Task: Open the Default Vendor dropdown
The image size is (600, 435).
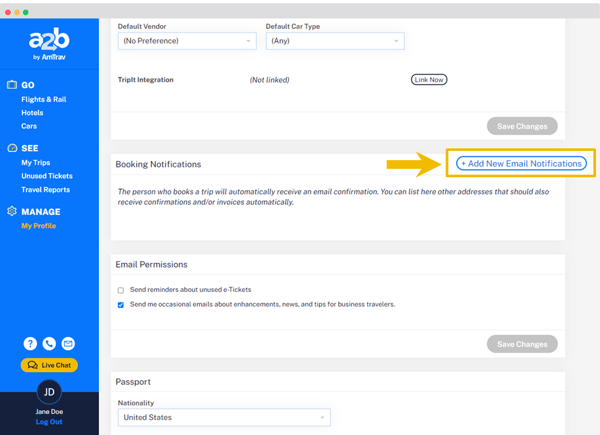Action: (x=187, y=41)
